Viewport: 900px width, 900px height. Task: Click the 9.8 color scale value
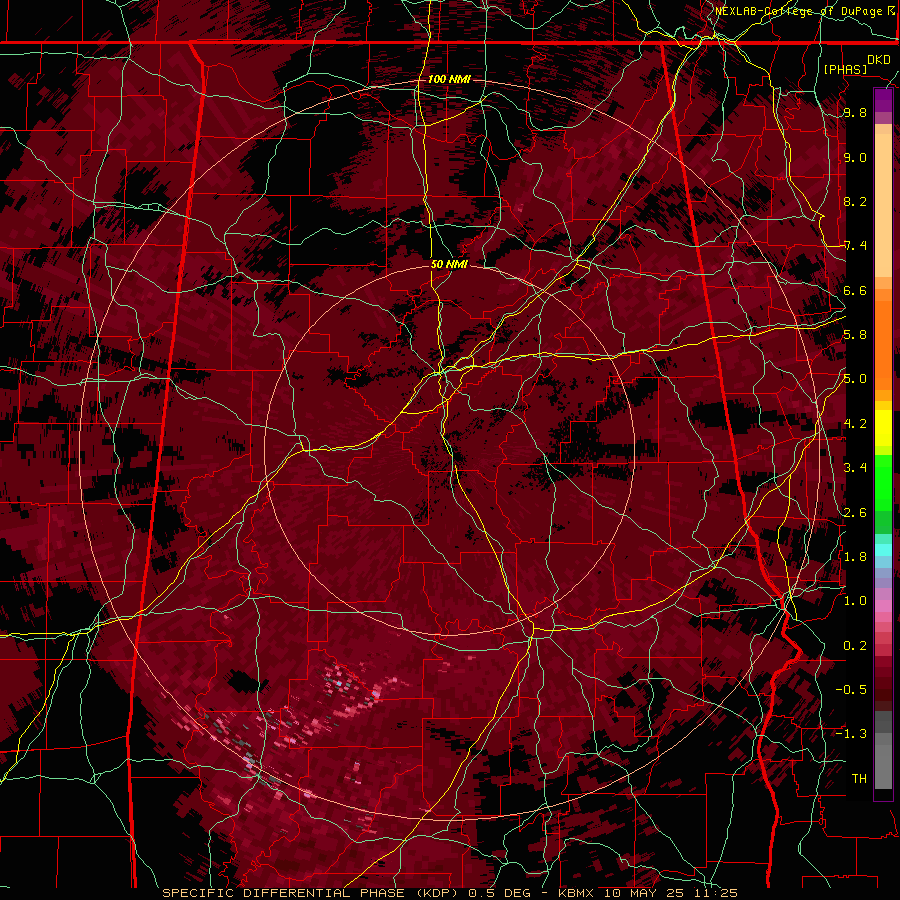click(855, 112)
